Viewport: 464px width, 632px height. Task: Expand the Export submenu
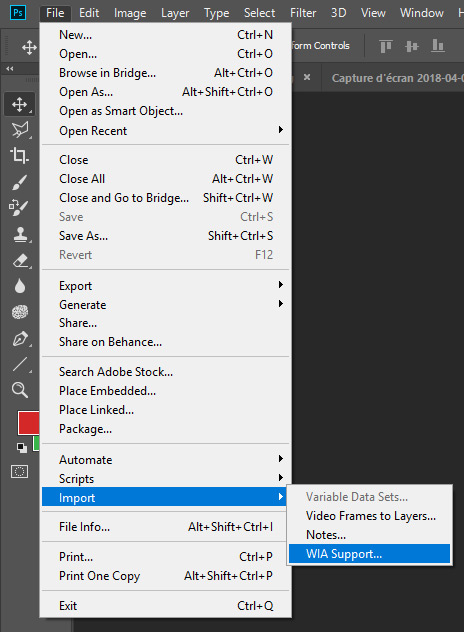tap(165, 286)
